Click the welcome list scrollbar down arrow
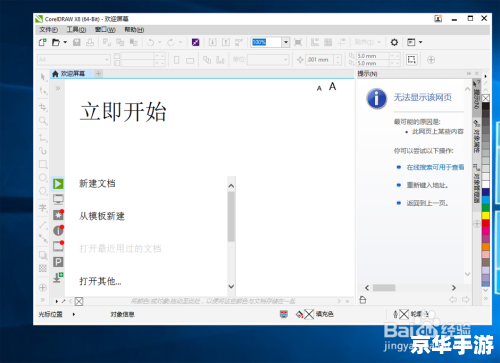500x363 pixels. pos(231,286)
